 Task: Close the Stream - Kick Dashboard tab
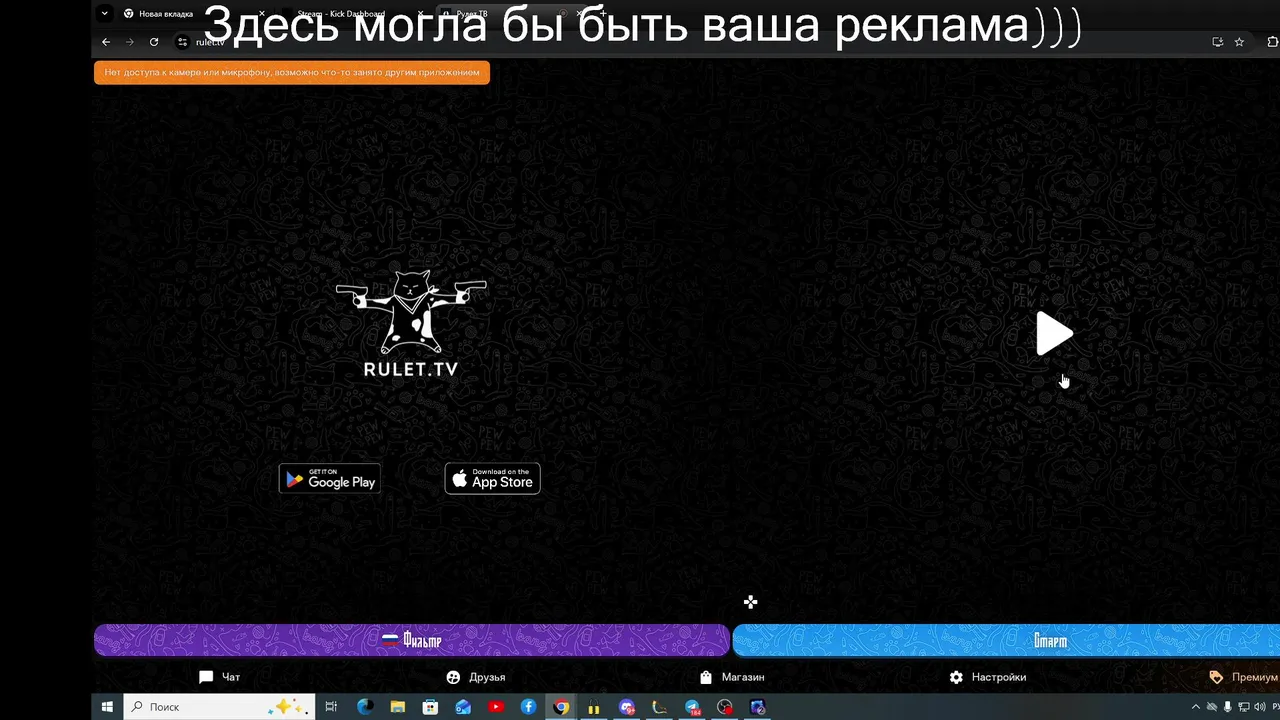(420, 14)
